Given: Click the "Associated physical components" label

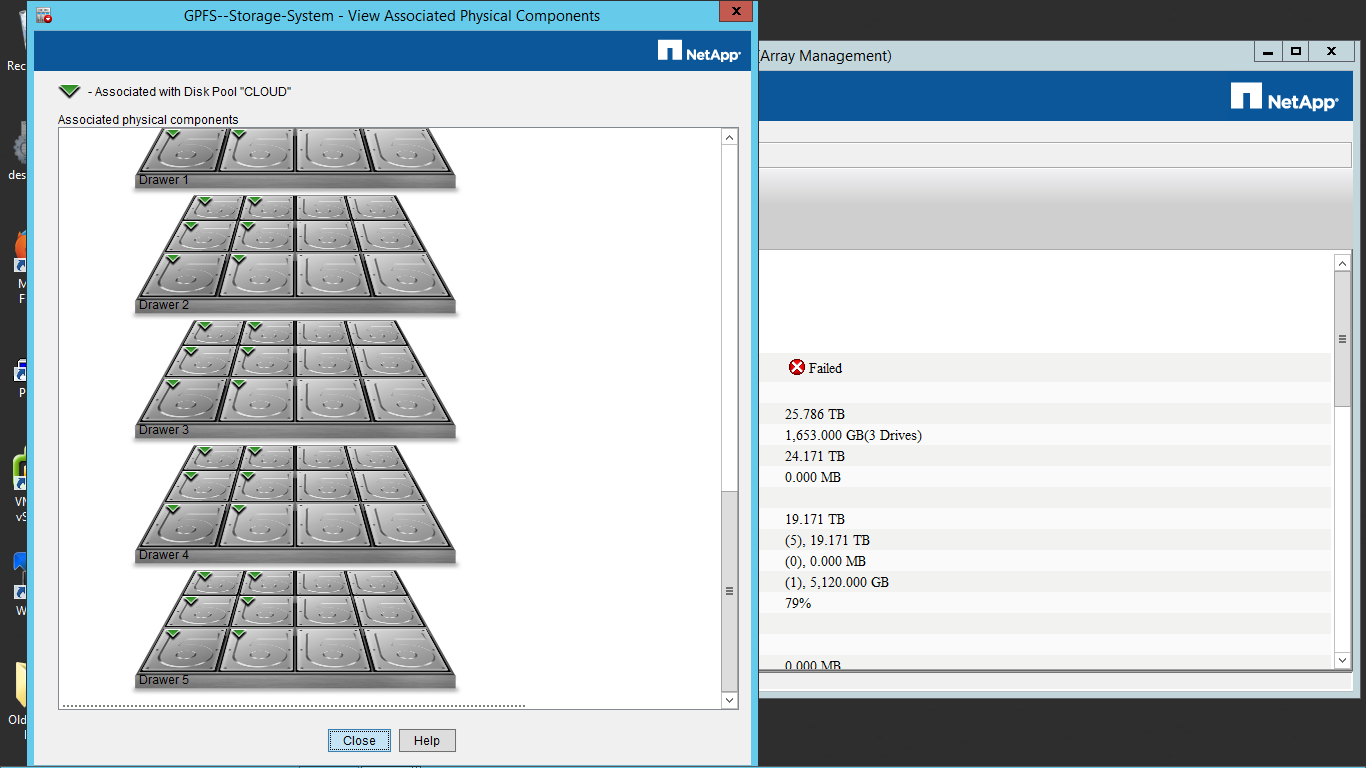Looking at the screenshot, I should coord(148,120).
